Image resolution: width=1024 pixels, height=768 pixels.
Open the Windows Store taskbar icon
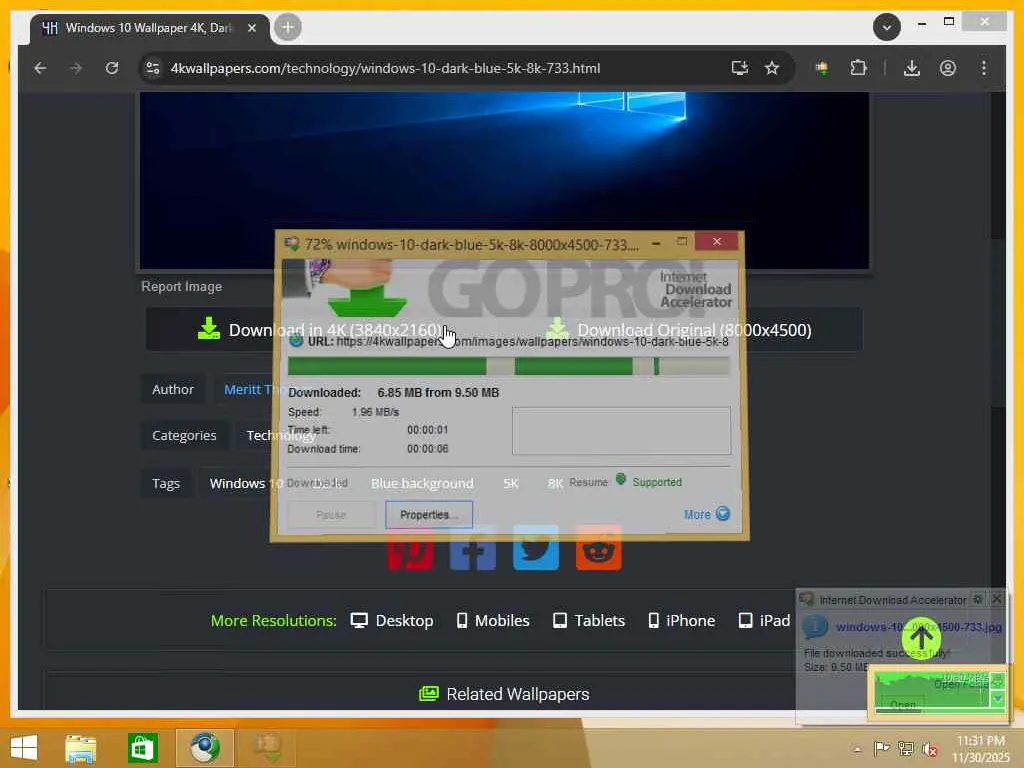click(x=142, y=748)
